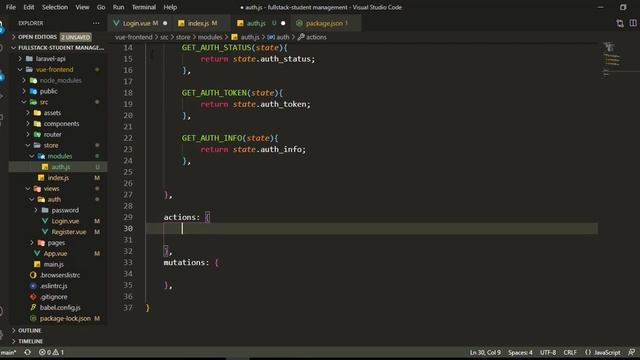
Task: Open the Terminal menu
Action: point(144,7)
